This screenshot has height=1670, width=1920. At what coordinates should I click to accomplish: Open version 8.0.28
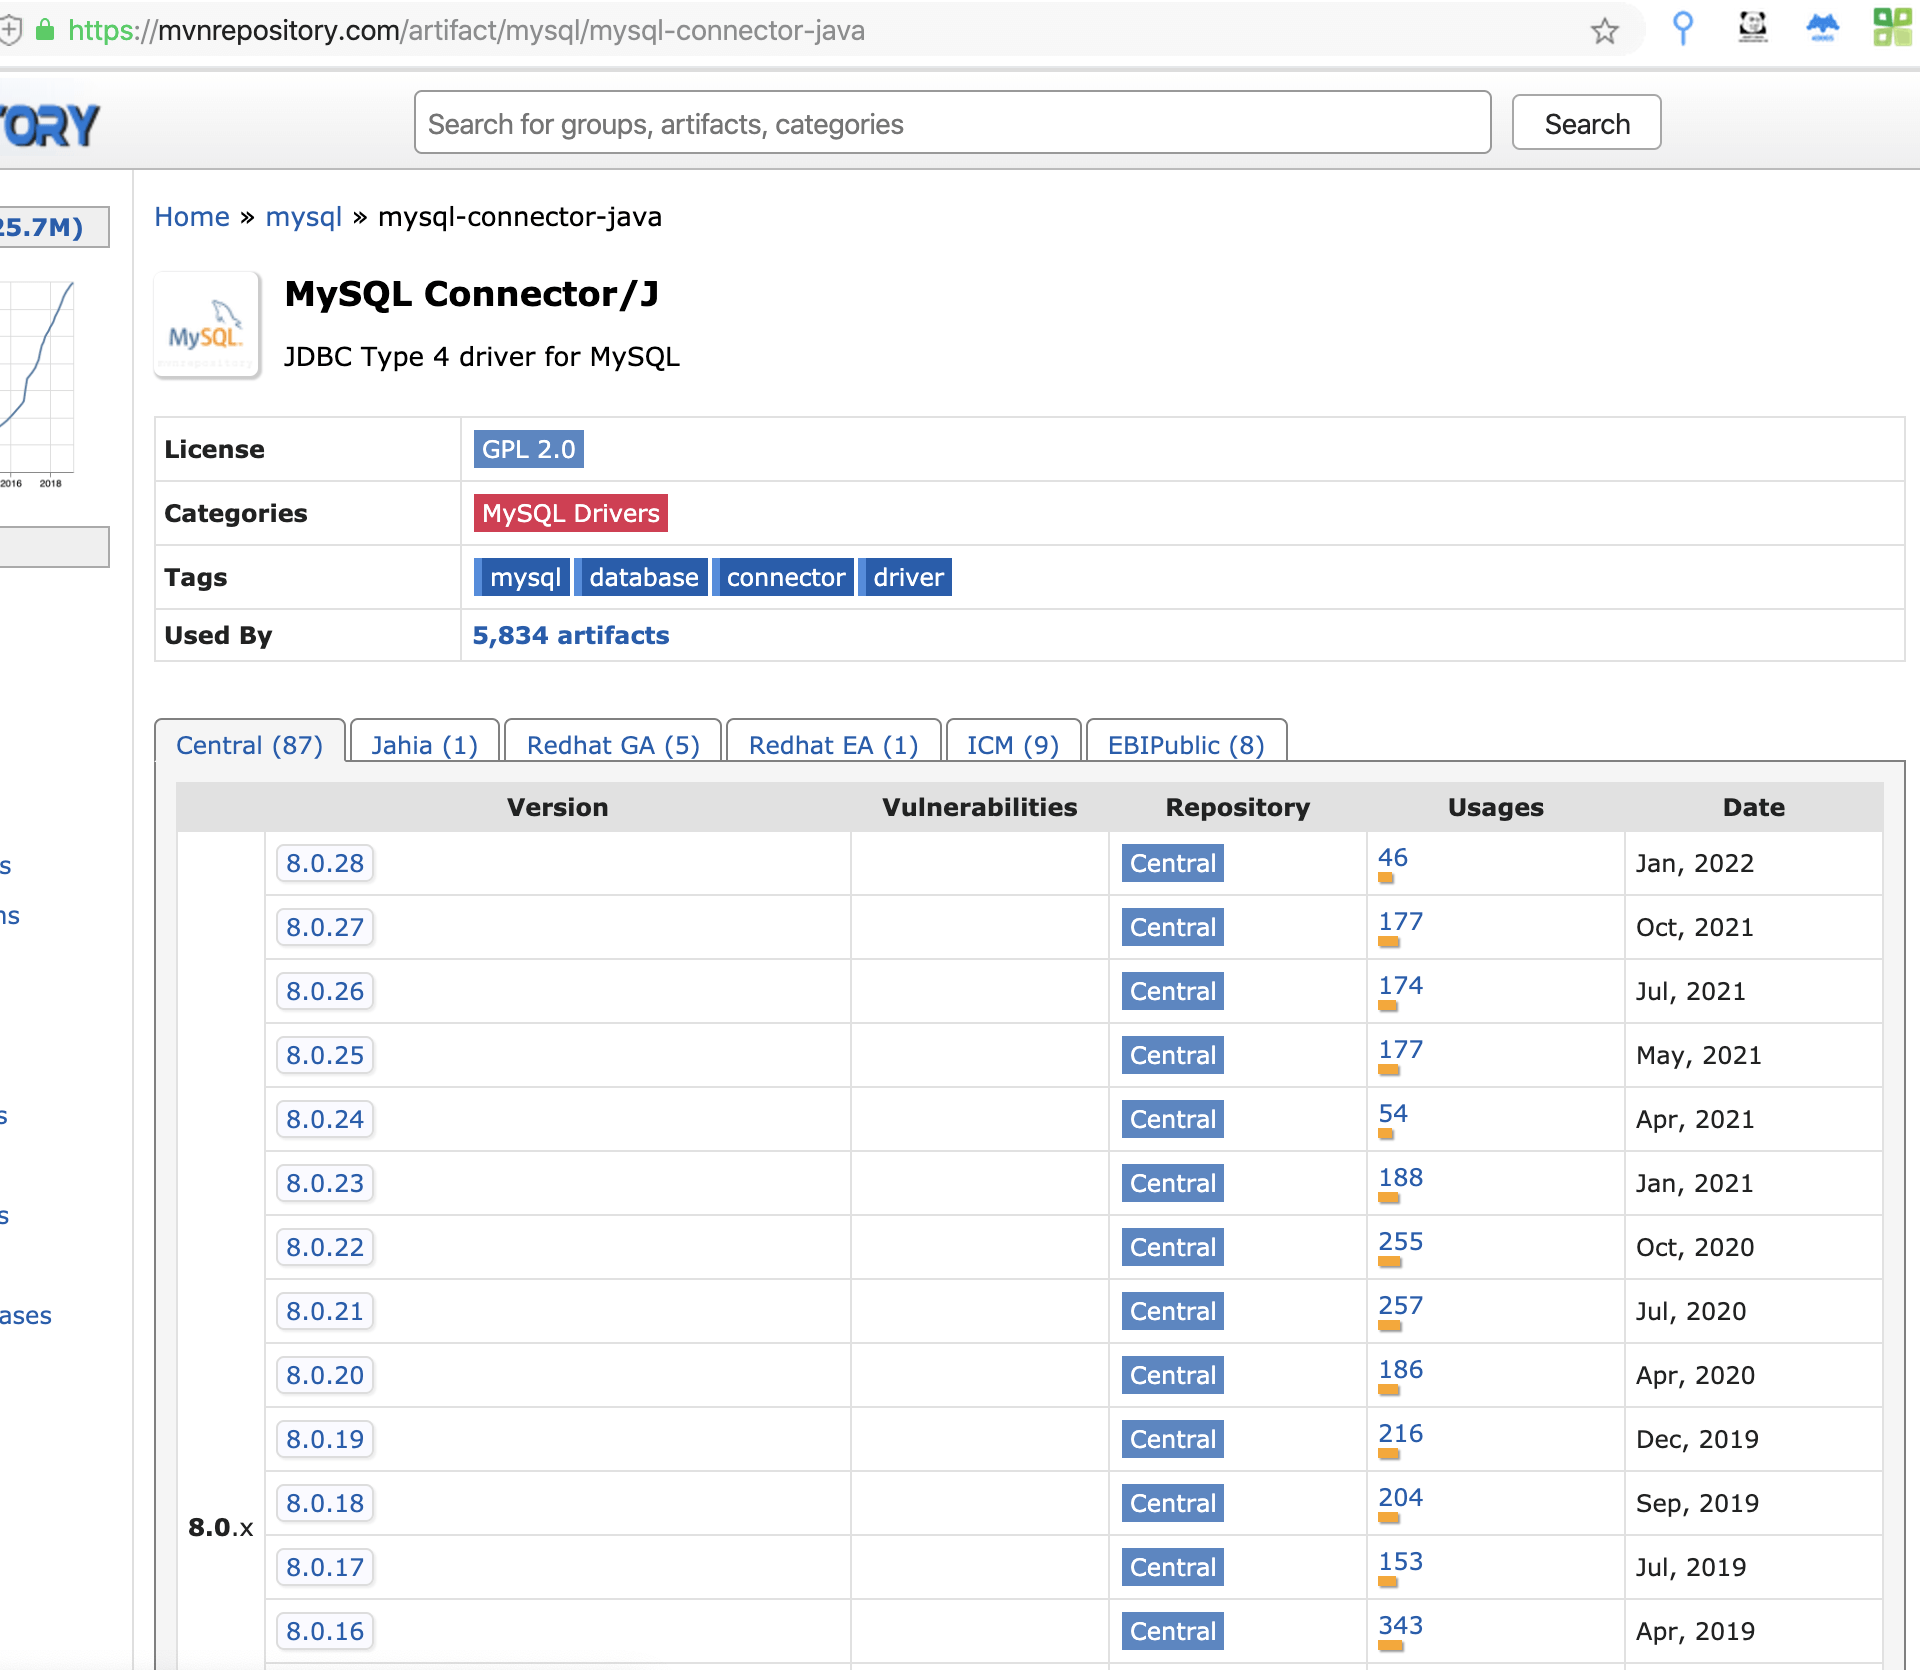coord(324,863)
